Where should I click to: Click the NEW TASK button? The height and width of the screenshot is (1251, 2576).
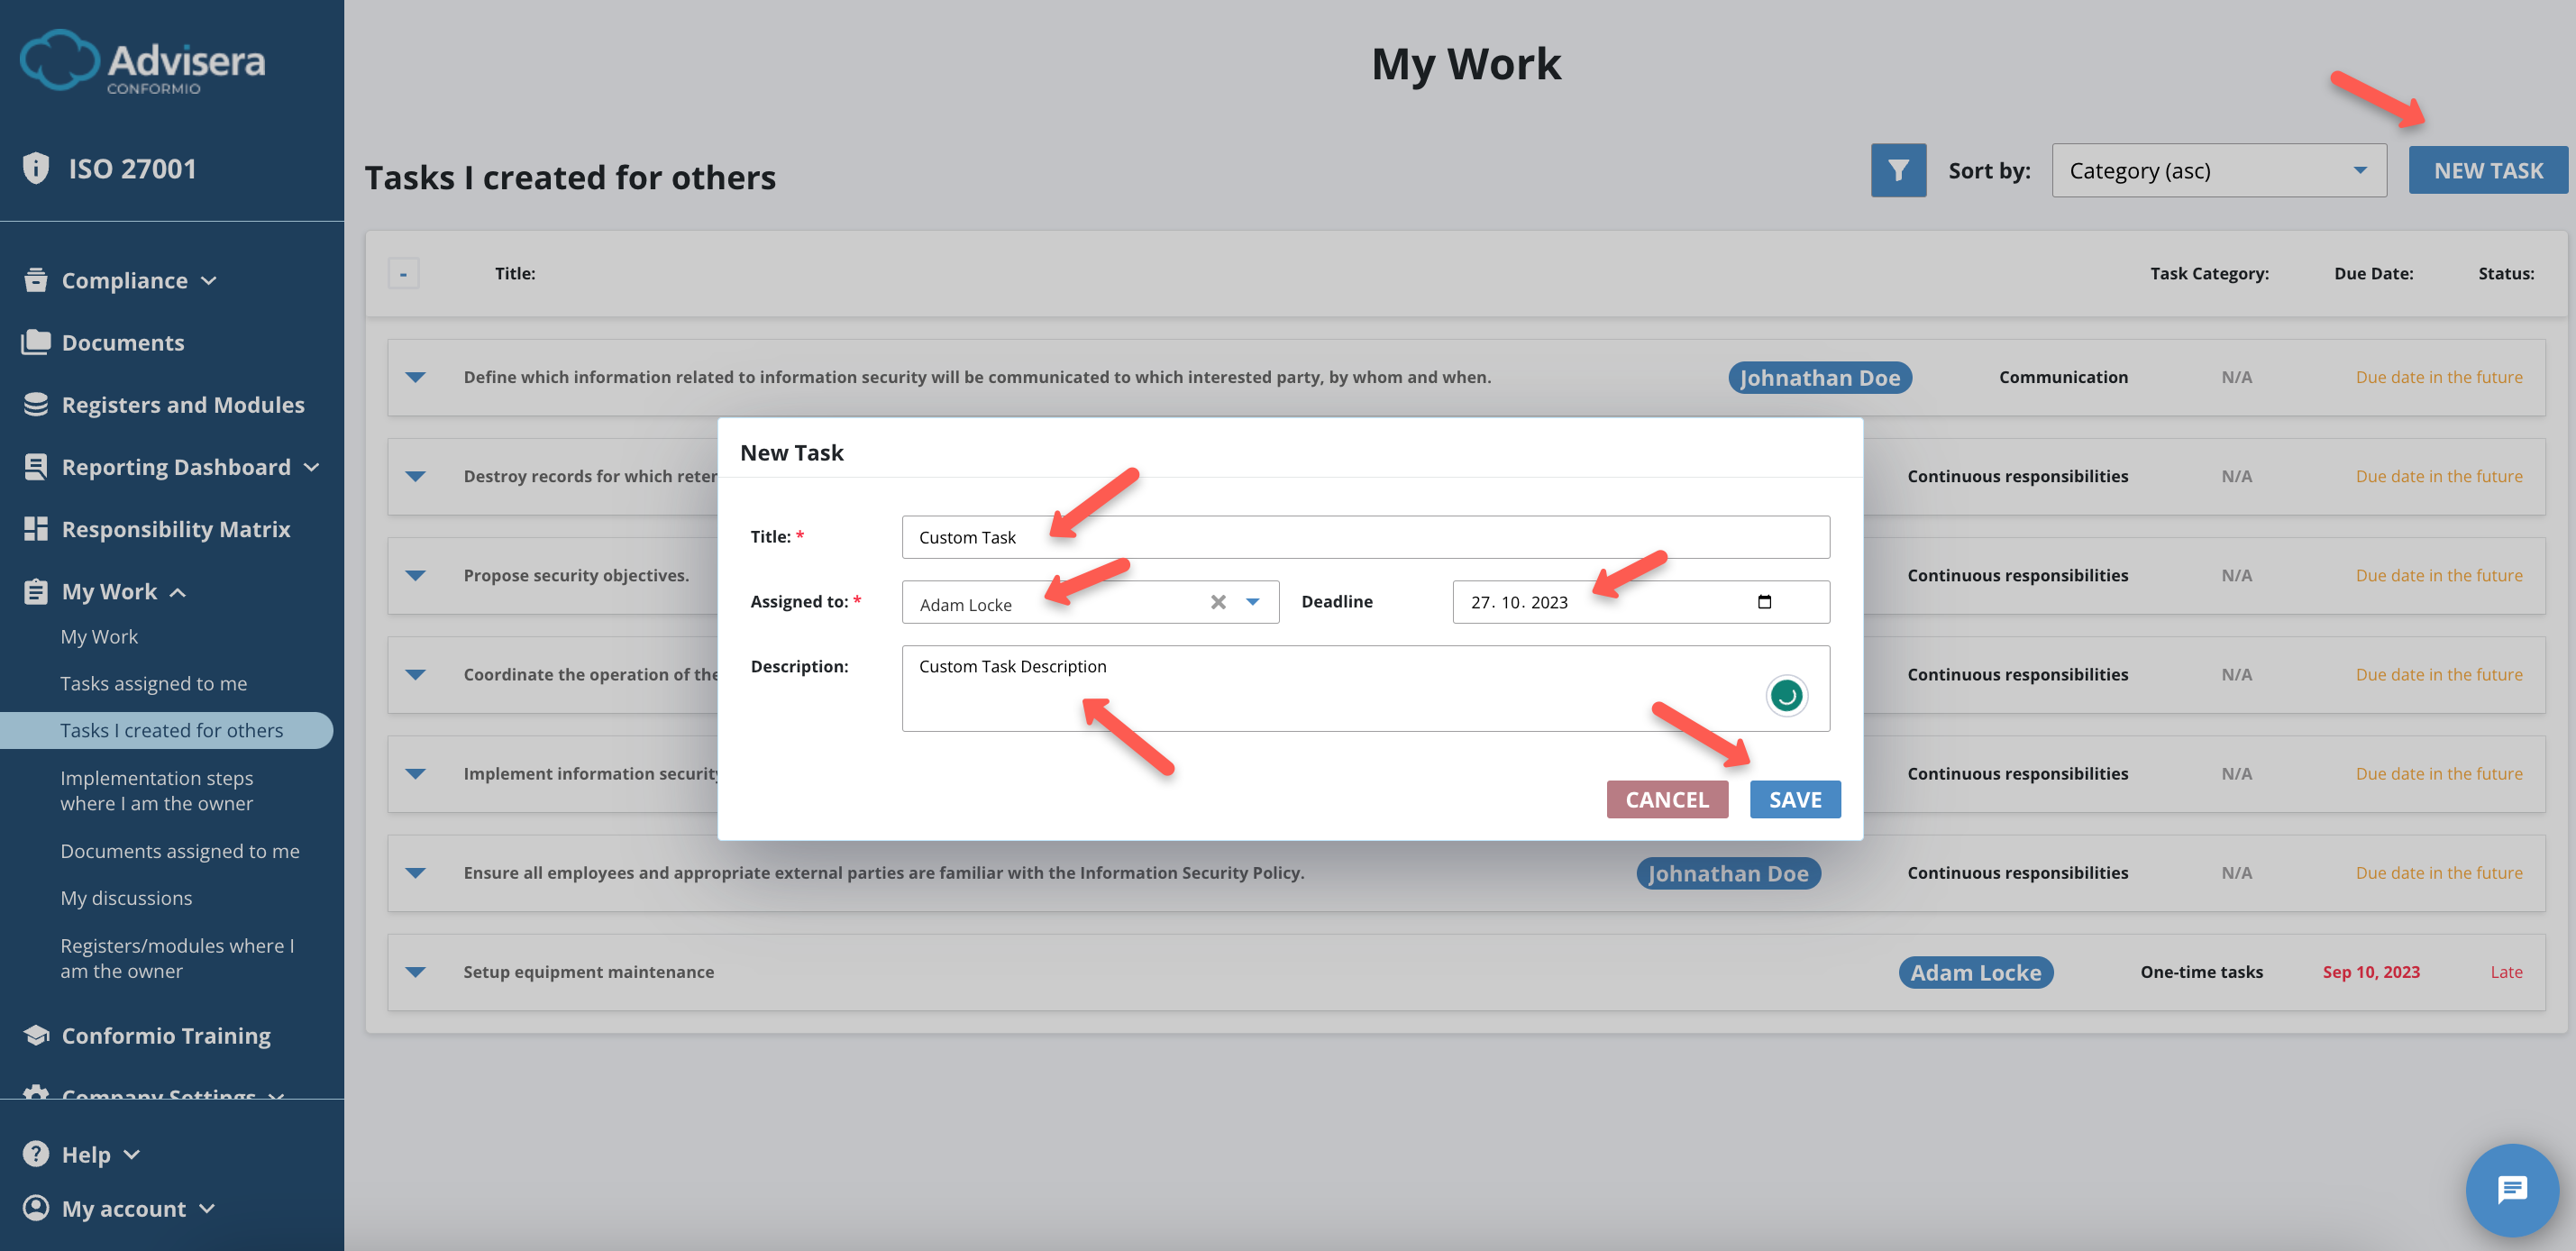(x=2488, y=170)
